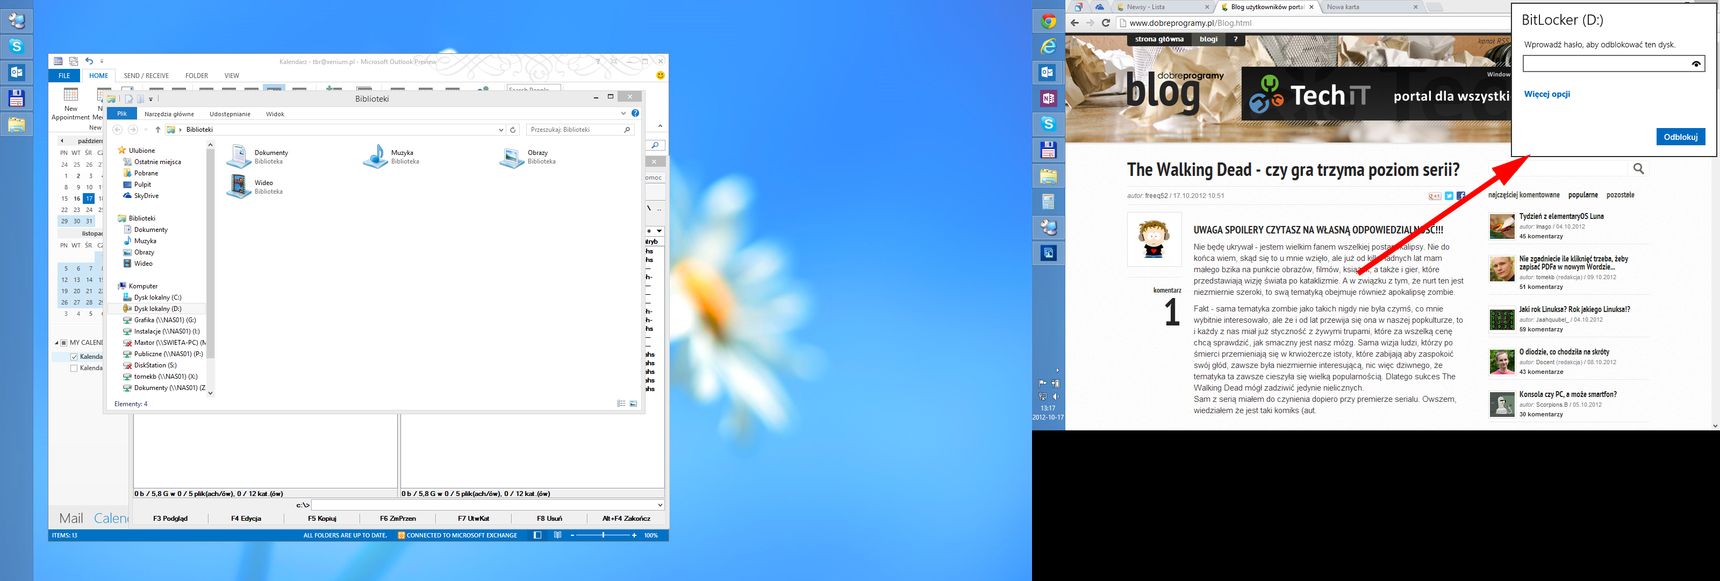The width and height of the screenshot is (1720, 581).
Task: Click Chrome back arrow button
Action: [x=1075, y=23]
